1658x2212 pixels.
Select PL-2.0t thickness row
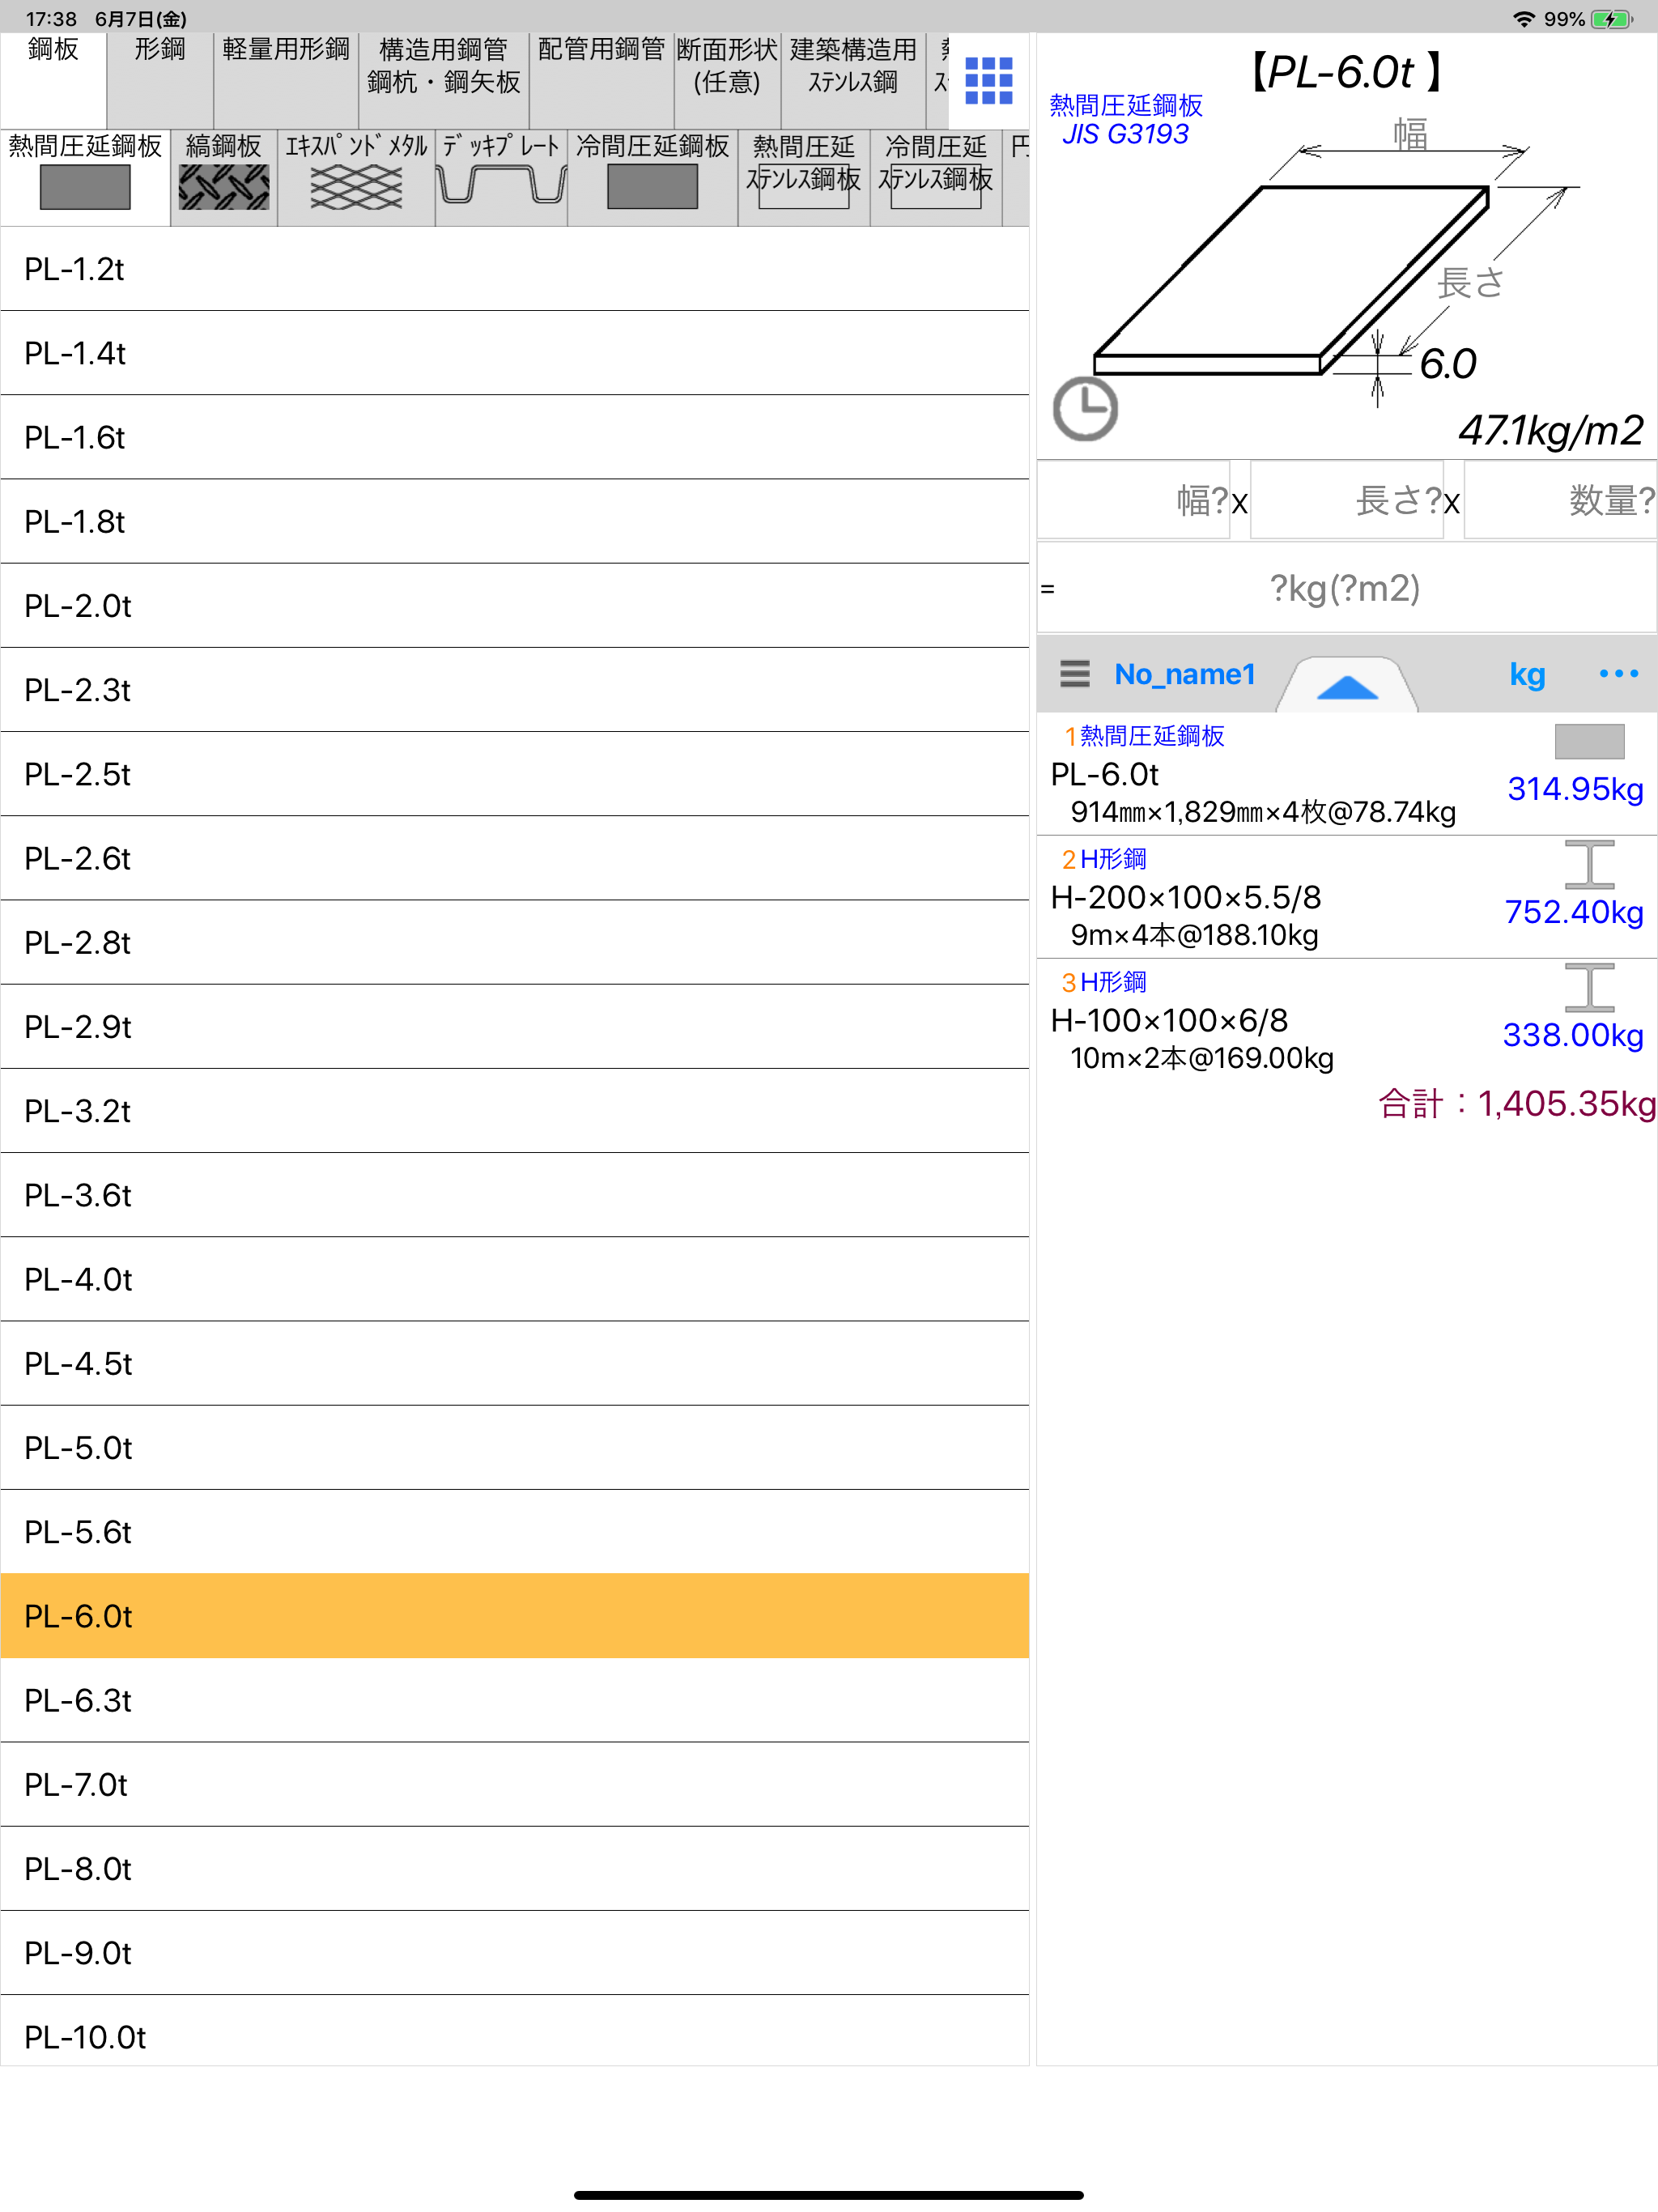[x=515, y=606]
